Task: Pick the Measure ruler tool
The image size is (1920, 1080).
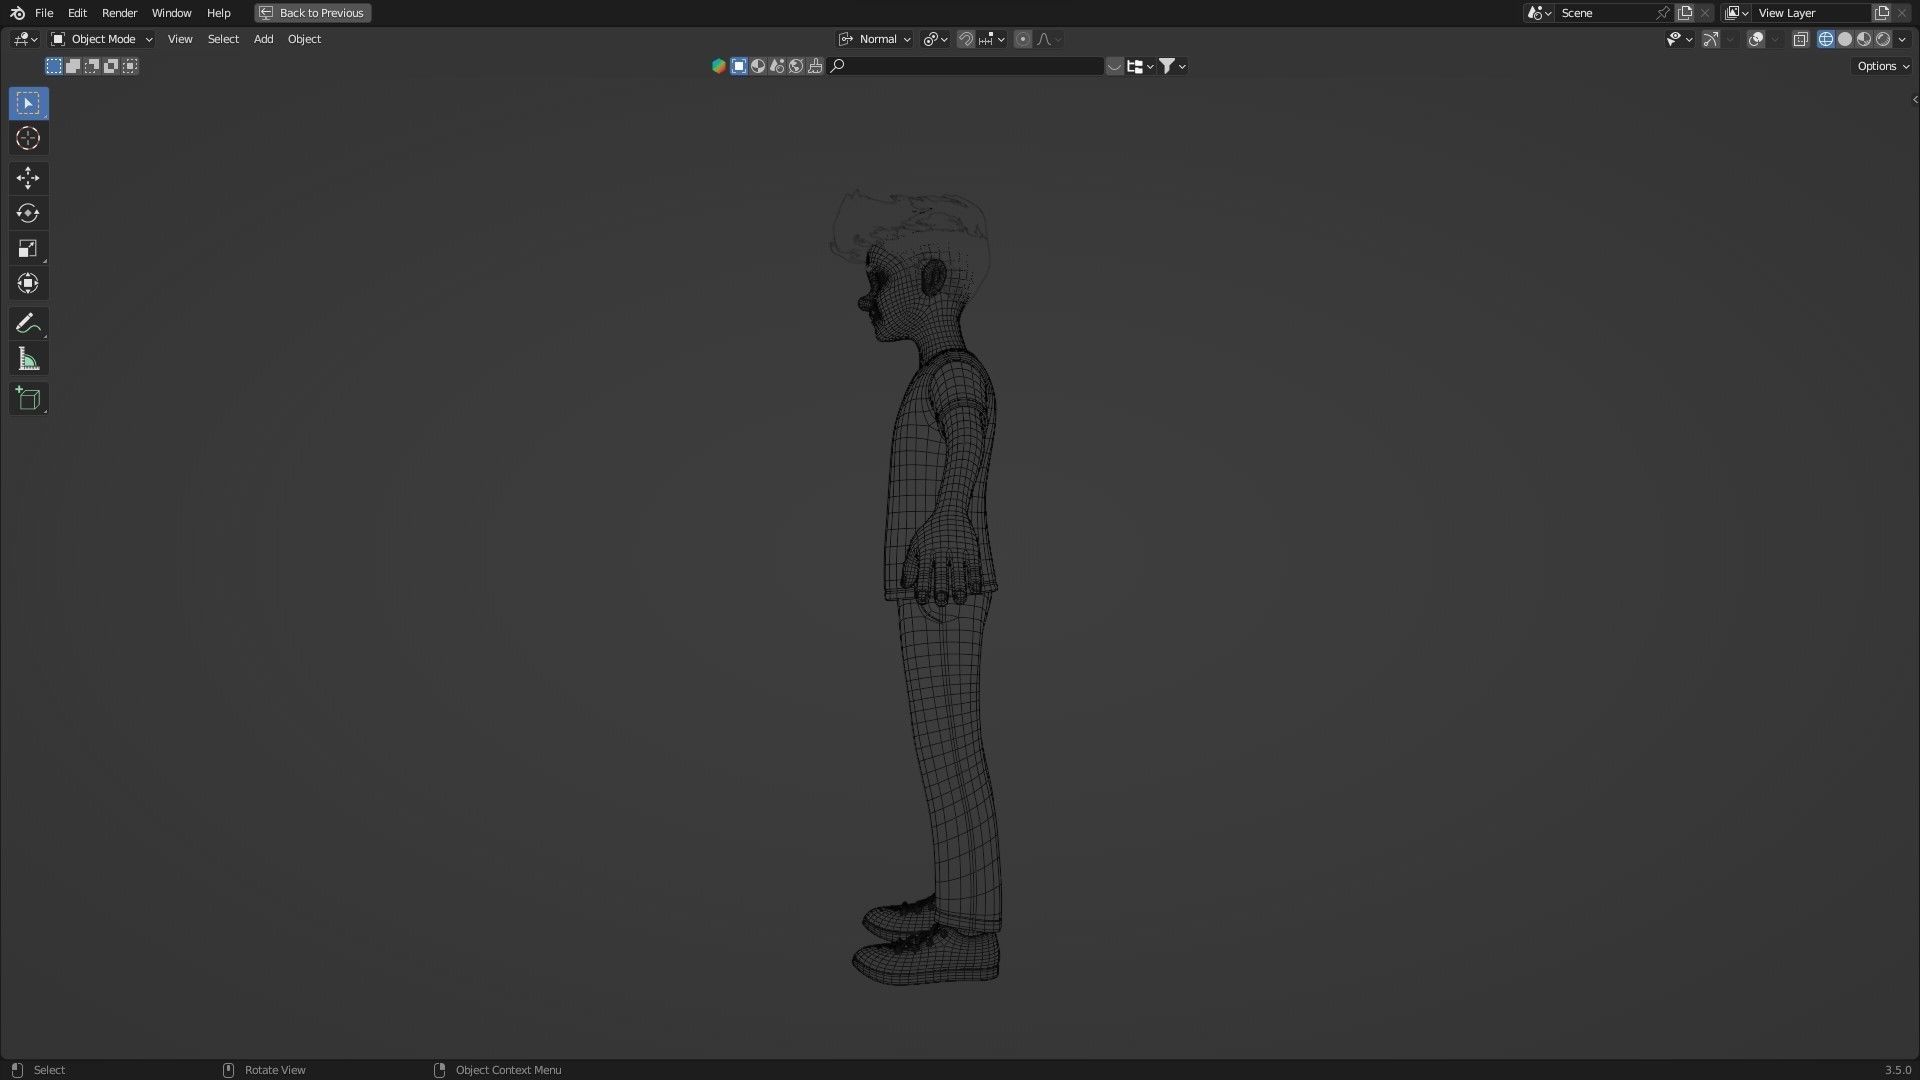Action: coord(28,359)
